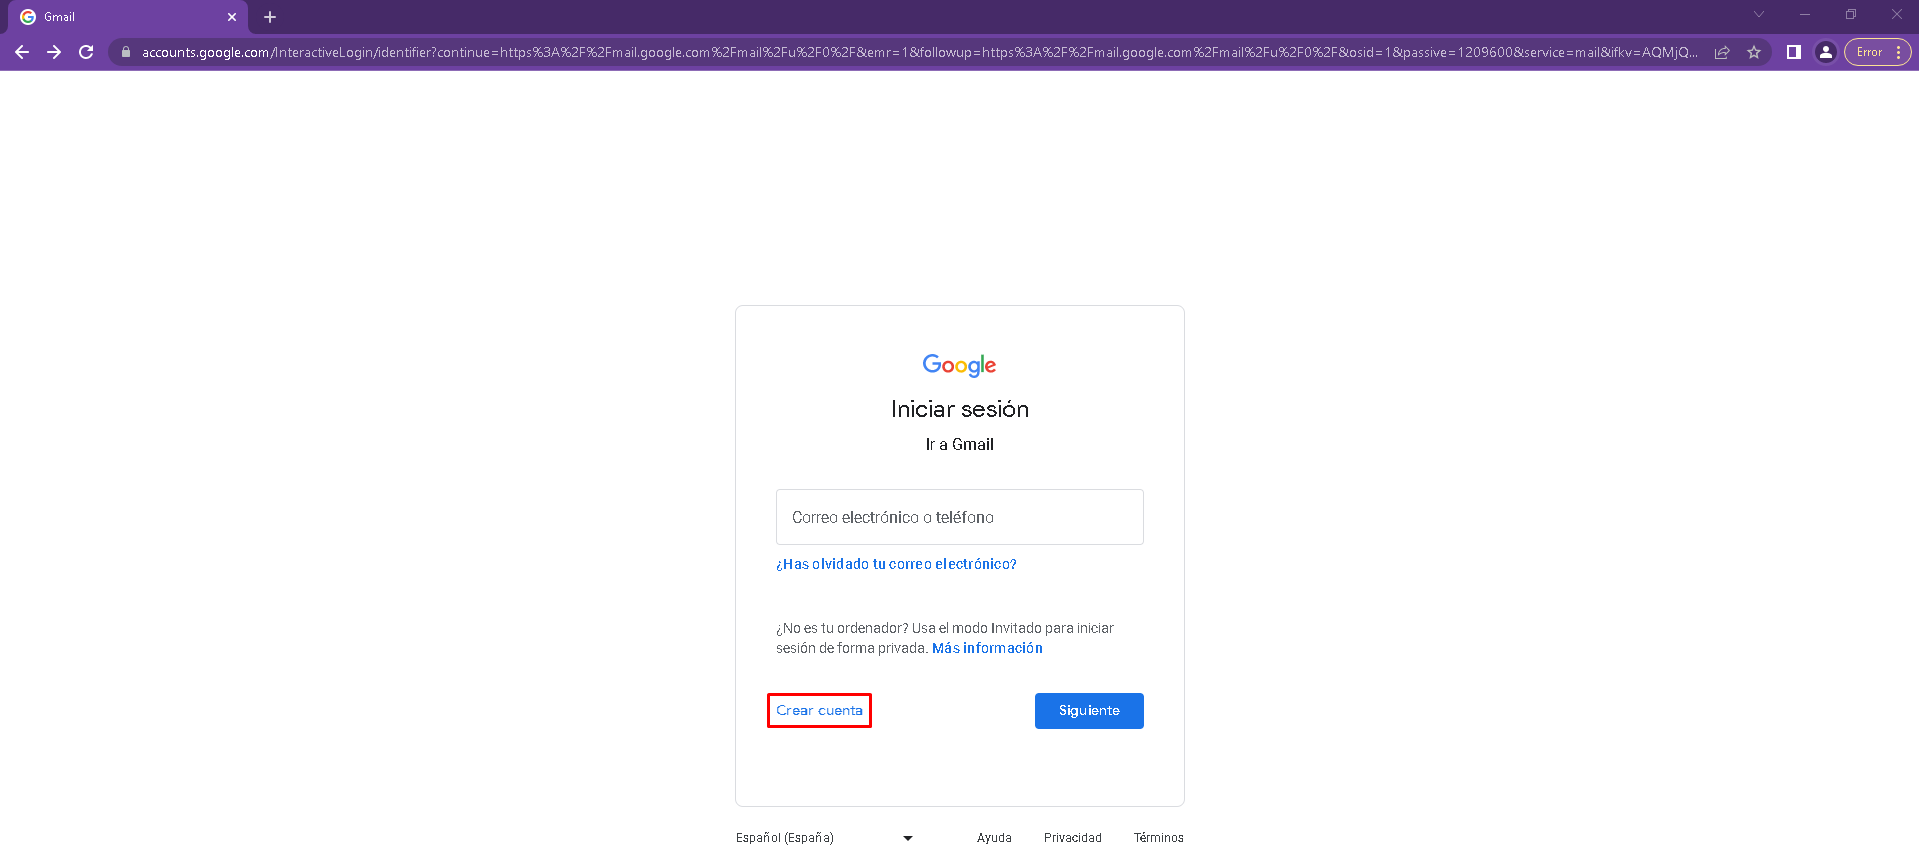Focus the Correo electrónico o teléfono field
Viewport: 1919px width, 863px height.
coord(959,517)
